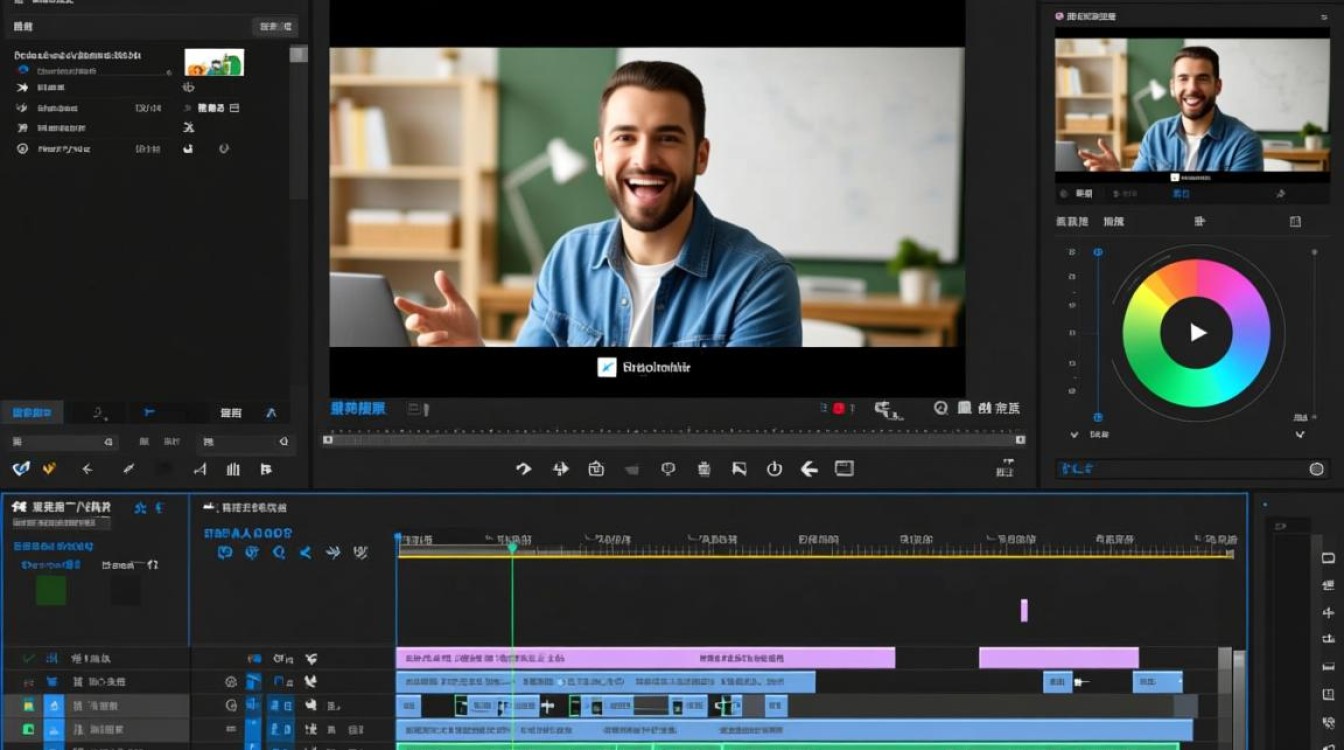Expand the chevron below the left vertical slider
The image size is (1344, 750).
click(1075, 435)
